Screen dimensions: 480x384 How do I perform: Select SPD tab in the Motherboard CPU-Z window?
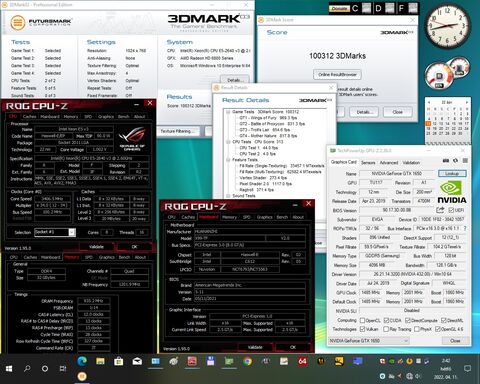[246, 217]
